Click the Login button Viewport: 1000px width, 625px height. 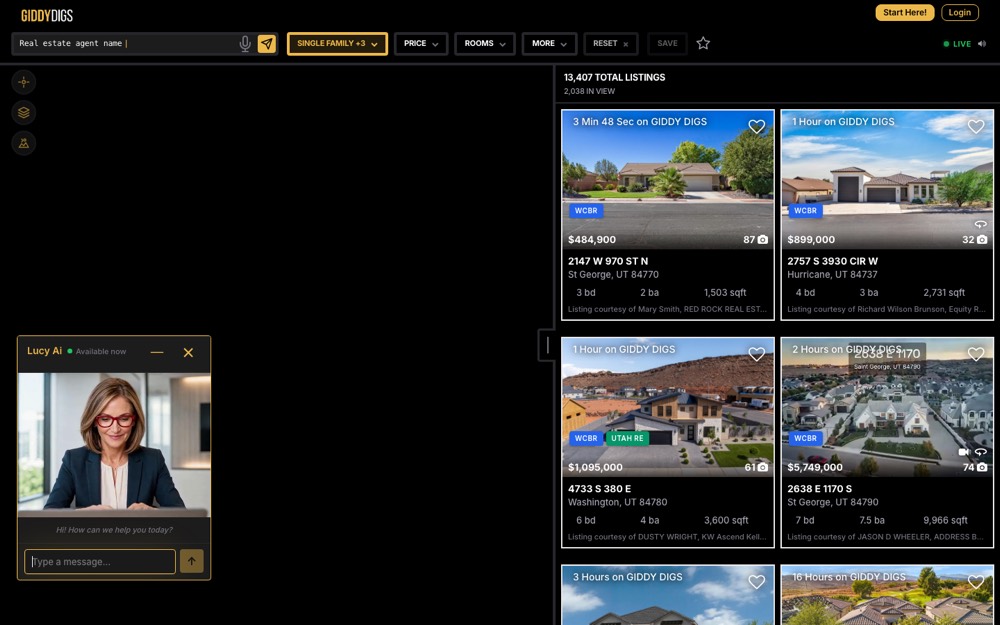pyautogui.click(x=959, y=13)
